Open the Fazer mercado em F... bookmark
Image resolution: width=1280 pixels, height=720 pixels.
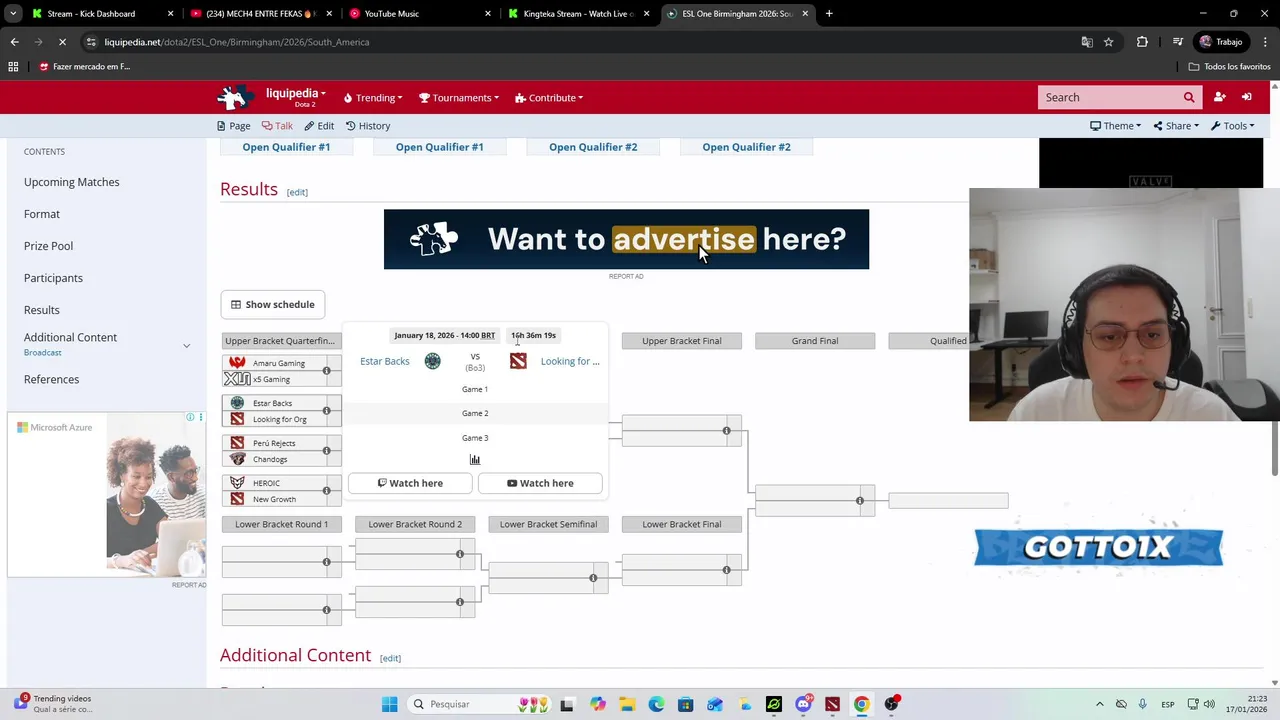84,67
